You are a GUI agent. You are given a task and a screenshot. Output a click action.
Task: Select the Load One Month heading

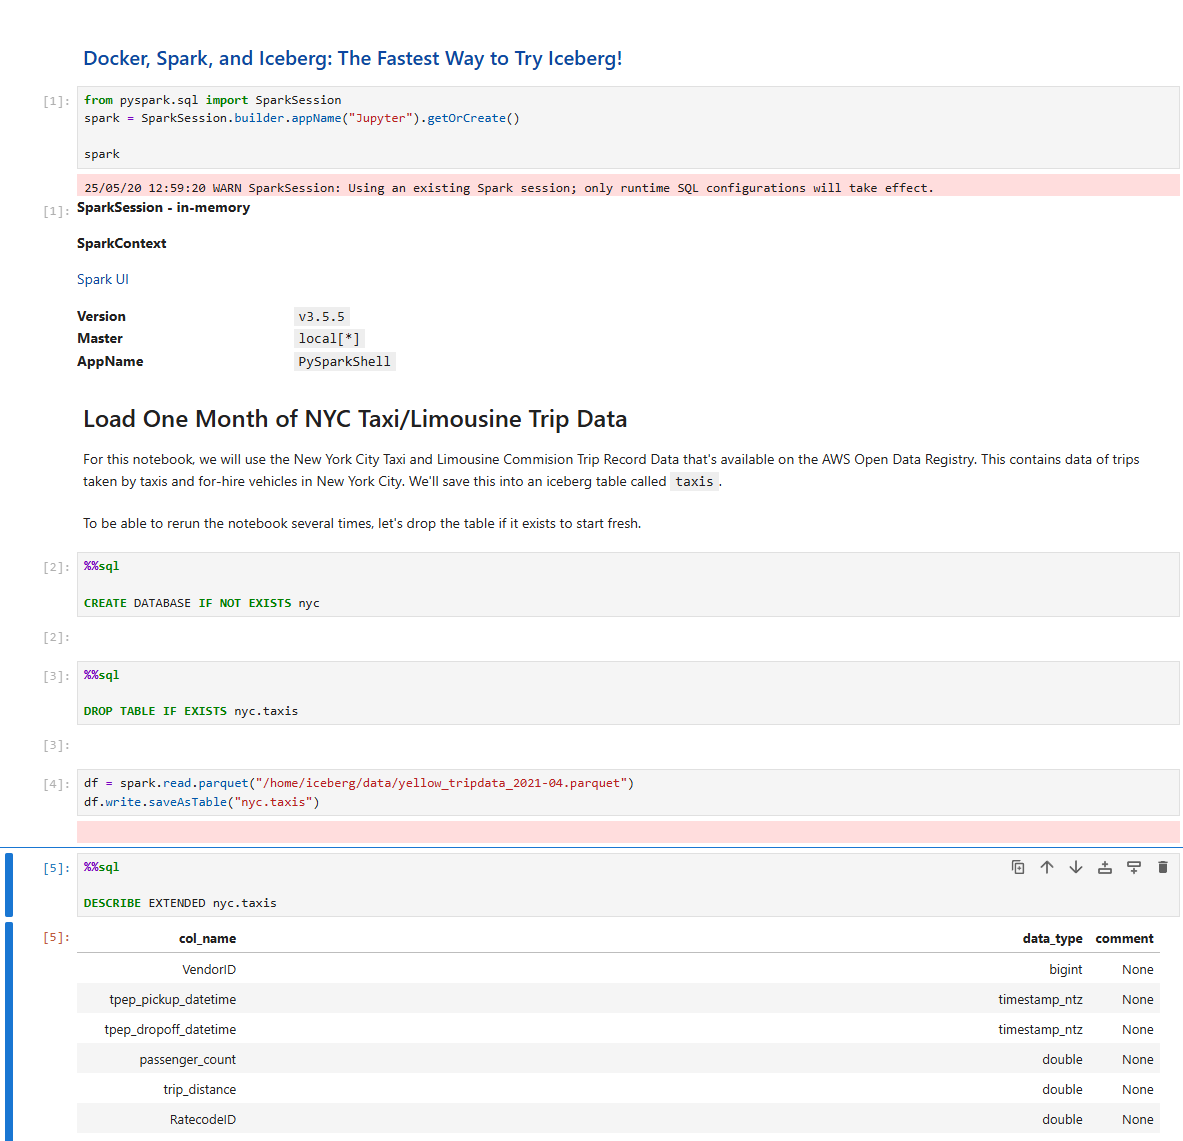click(355, 419)
